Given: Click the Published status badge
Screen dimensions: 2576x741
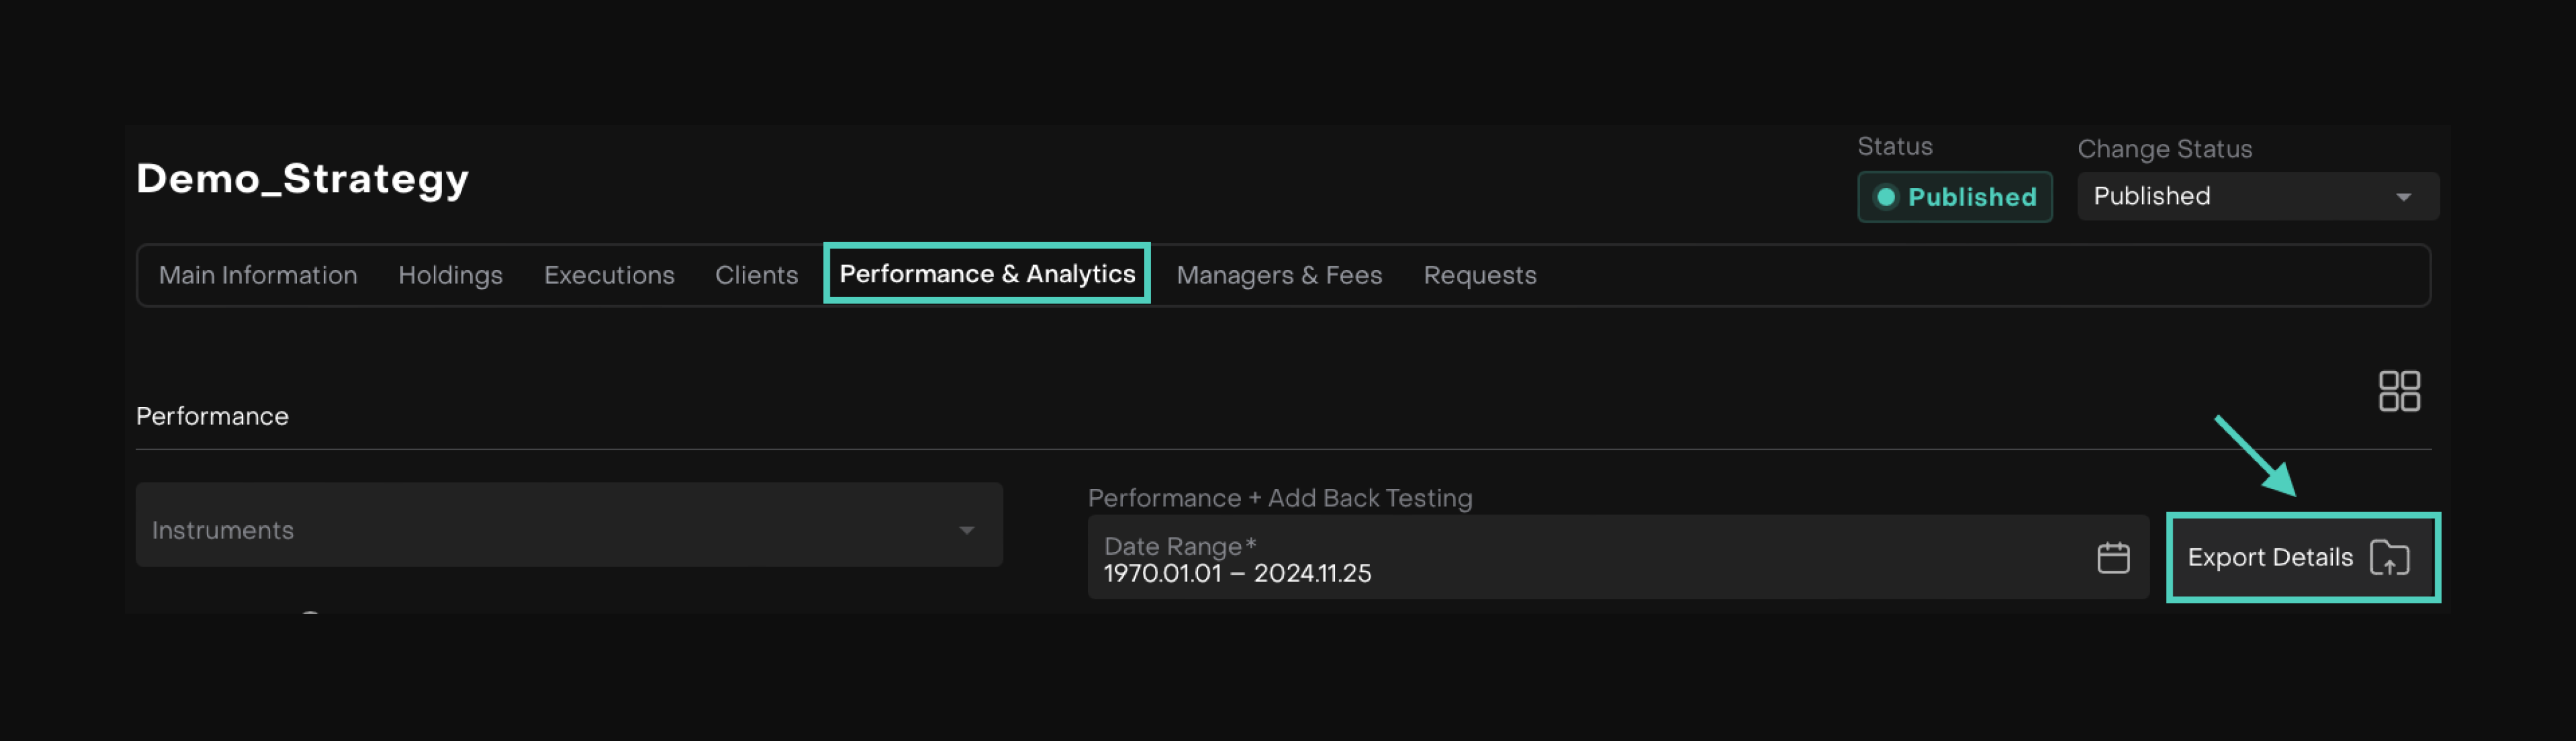Looking at the screenshot, I should (1954, 197).
